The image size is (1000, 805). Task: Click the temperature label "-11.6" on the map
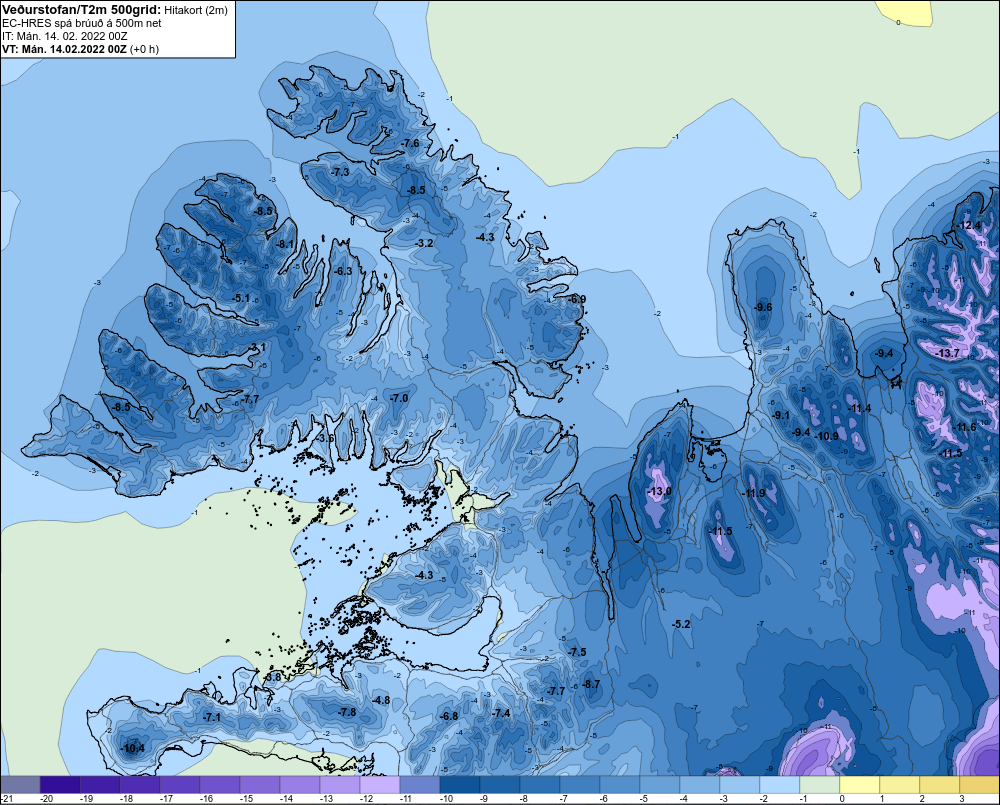tap(964, 427)
